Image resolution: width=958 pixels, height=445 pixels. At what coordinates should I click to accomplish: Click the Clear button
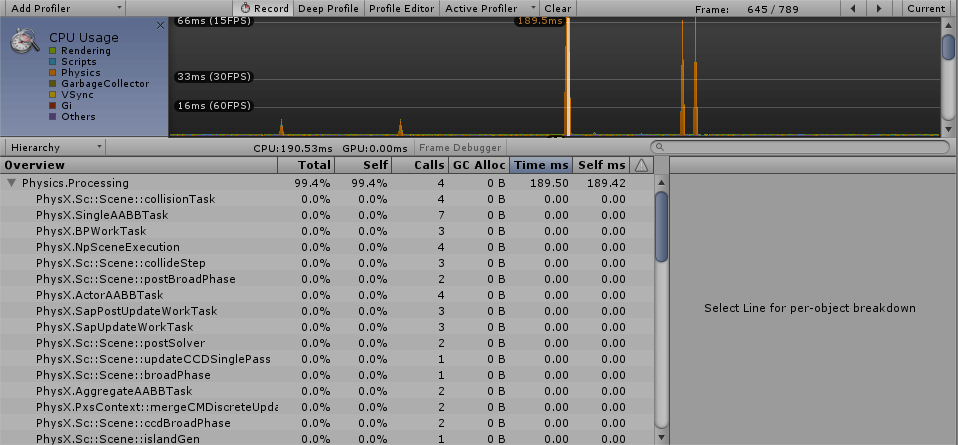[558, 8]
